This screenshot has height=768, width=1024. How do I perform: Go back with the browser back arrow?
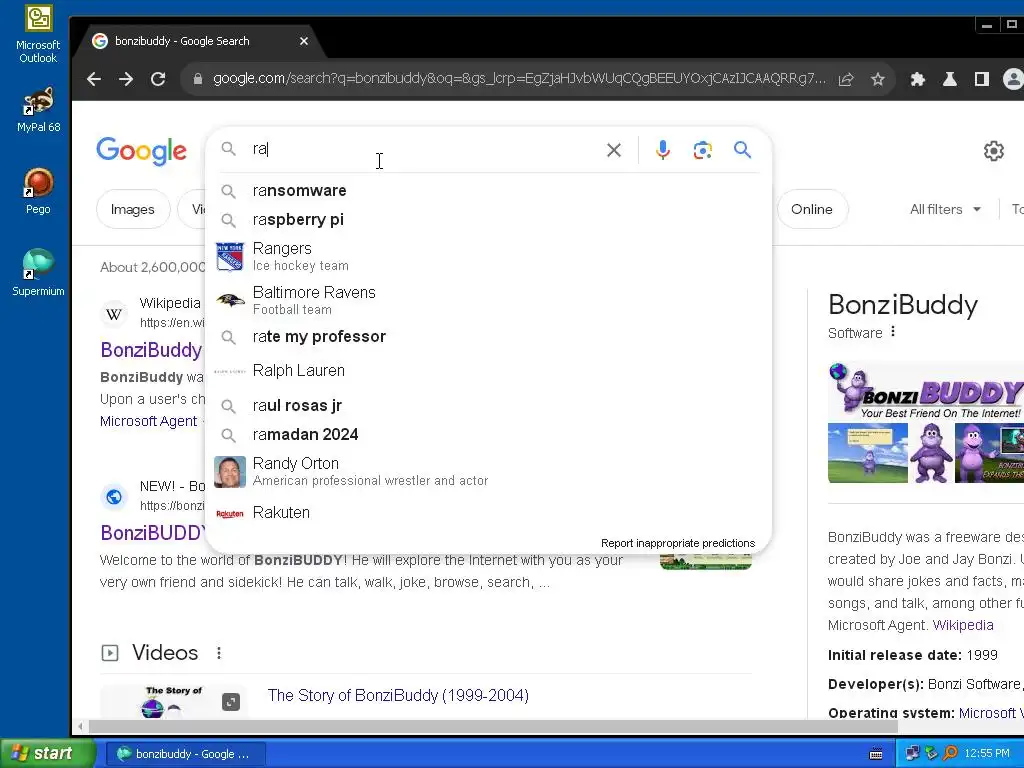94,79
